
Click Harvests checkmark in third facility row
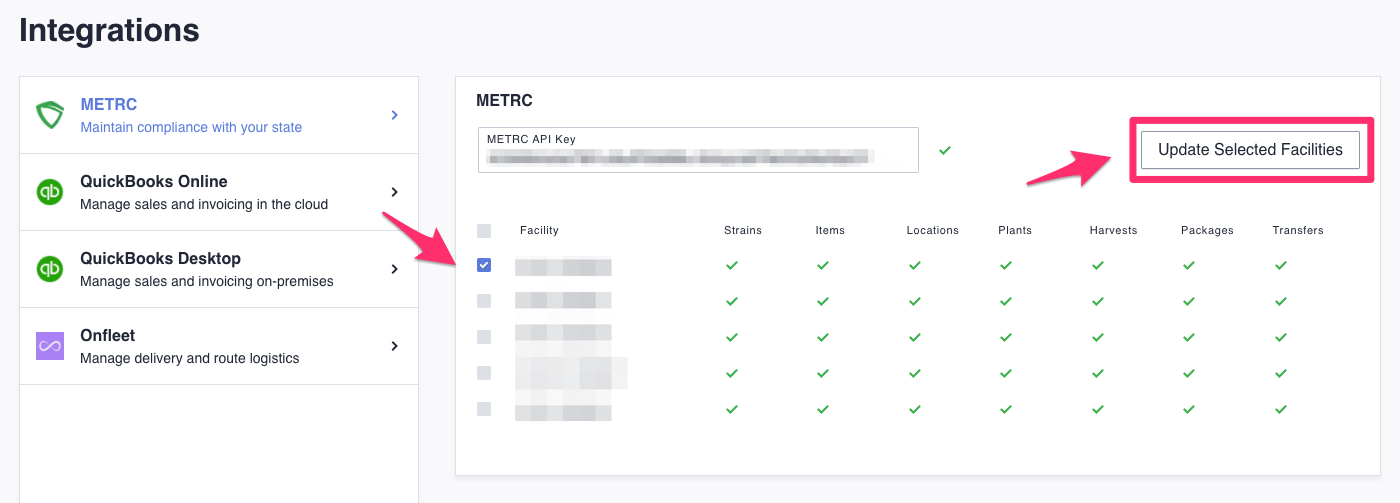[x=1097, y=337]
